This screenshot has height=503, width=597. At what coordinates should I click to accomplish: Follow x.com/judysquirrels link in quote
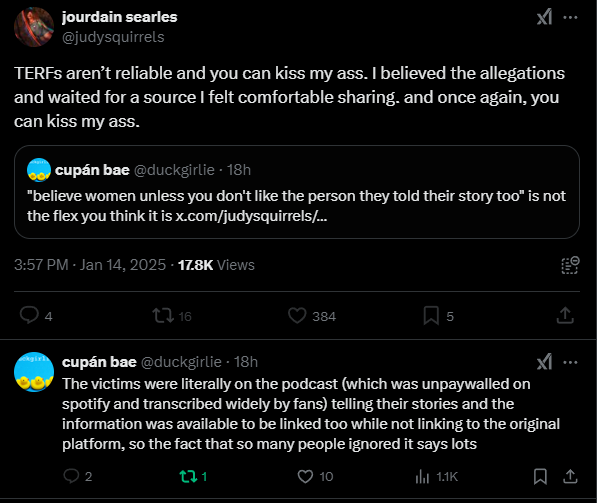pyautogui.click(x=251, y=216)
